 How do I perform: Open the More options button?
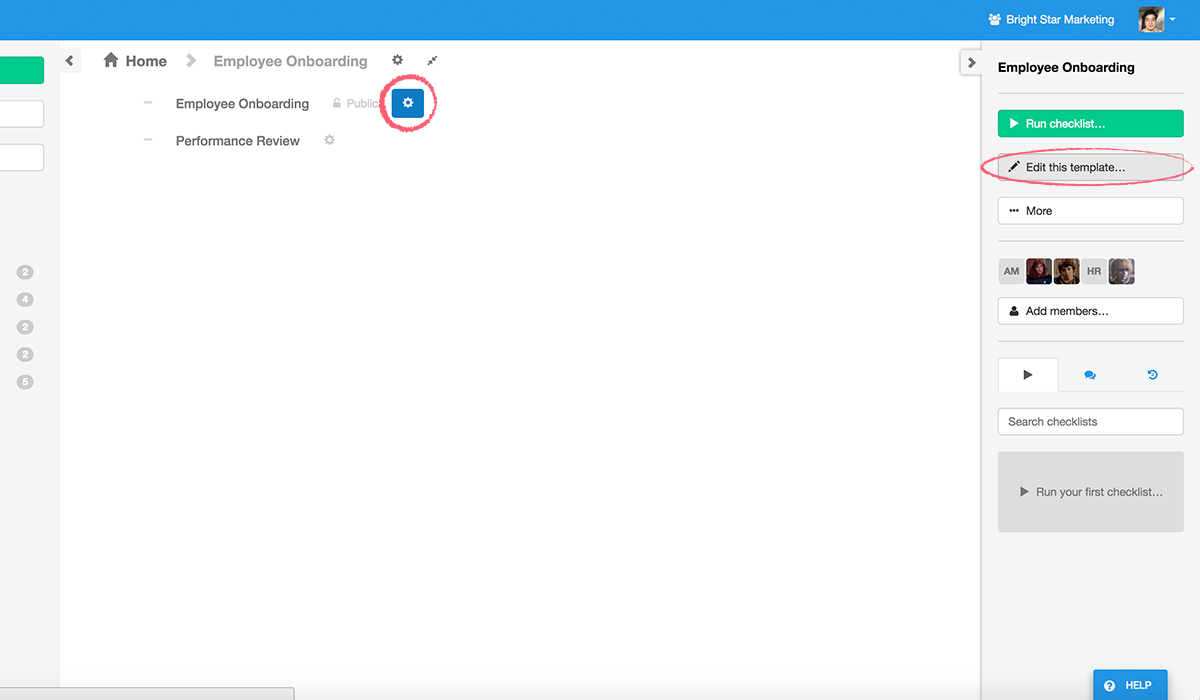click(x=1091, y=211)
